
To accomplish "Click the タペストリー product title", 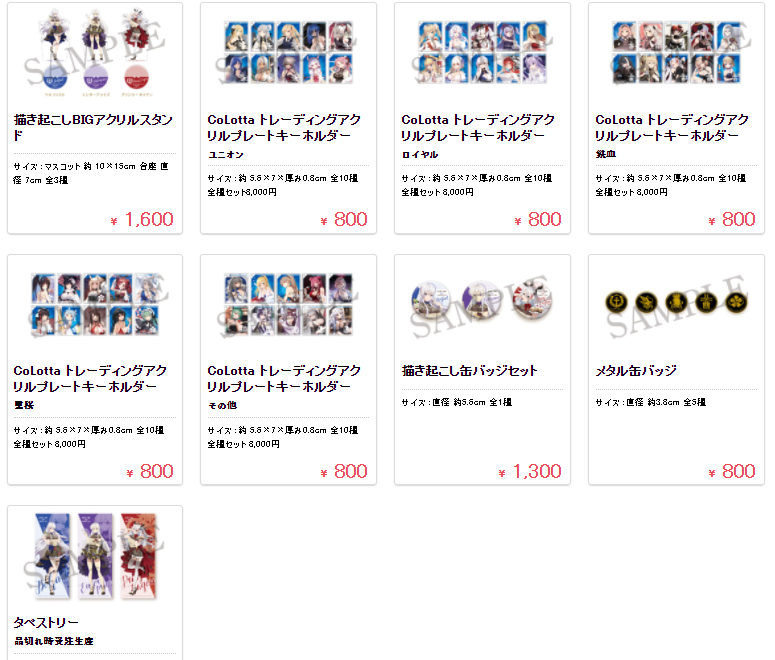I will point(46,622).
